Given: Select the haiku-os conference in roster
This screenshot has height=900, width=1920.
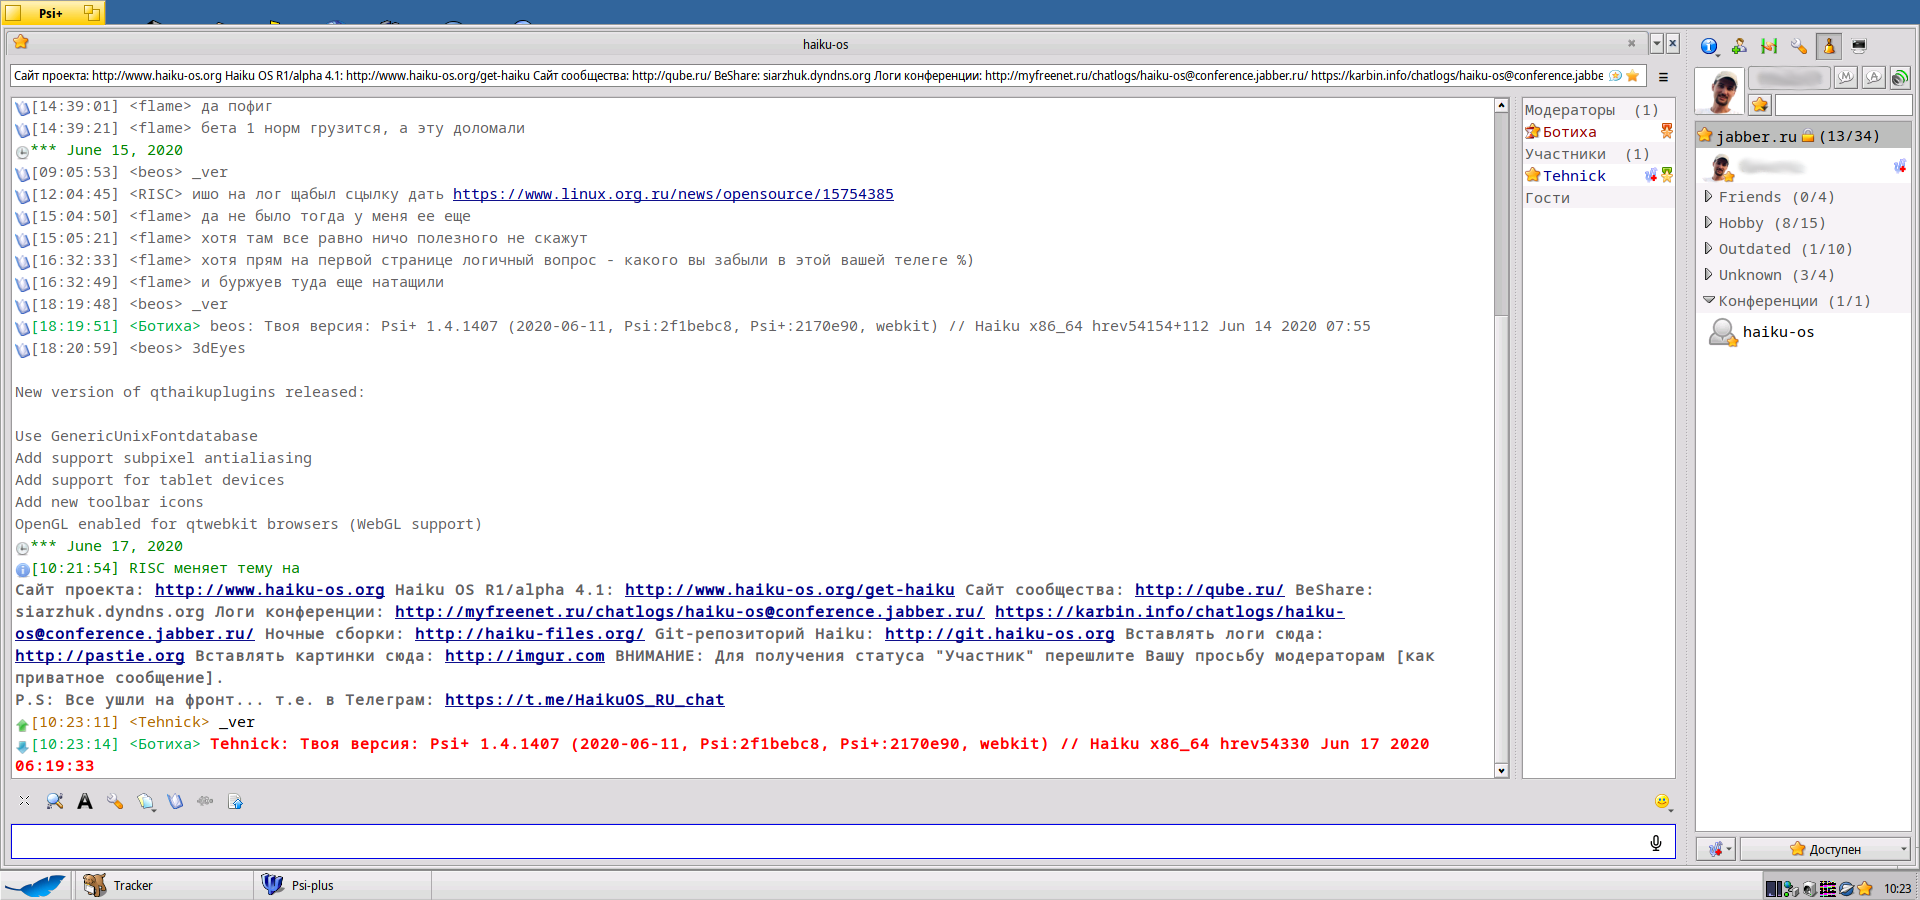Looking at the screenshot, I should [x=1803, y=332].
